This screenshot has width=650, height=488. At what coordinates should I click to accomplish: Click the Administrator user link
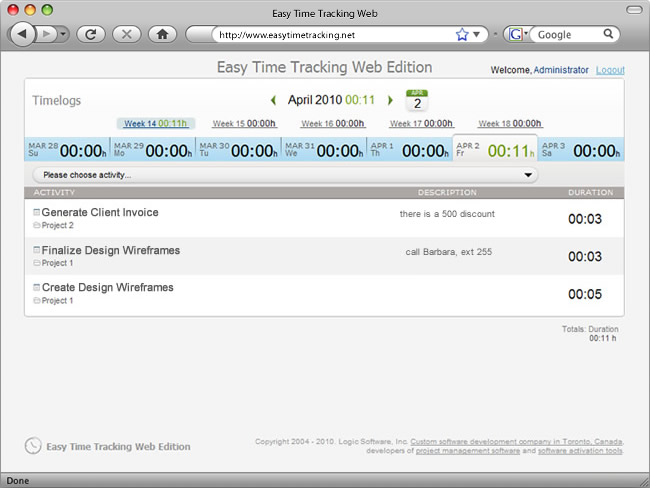561,70
